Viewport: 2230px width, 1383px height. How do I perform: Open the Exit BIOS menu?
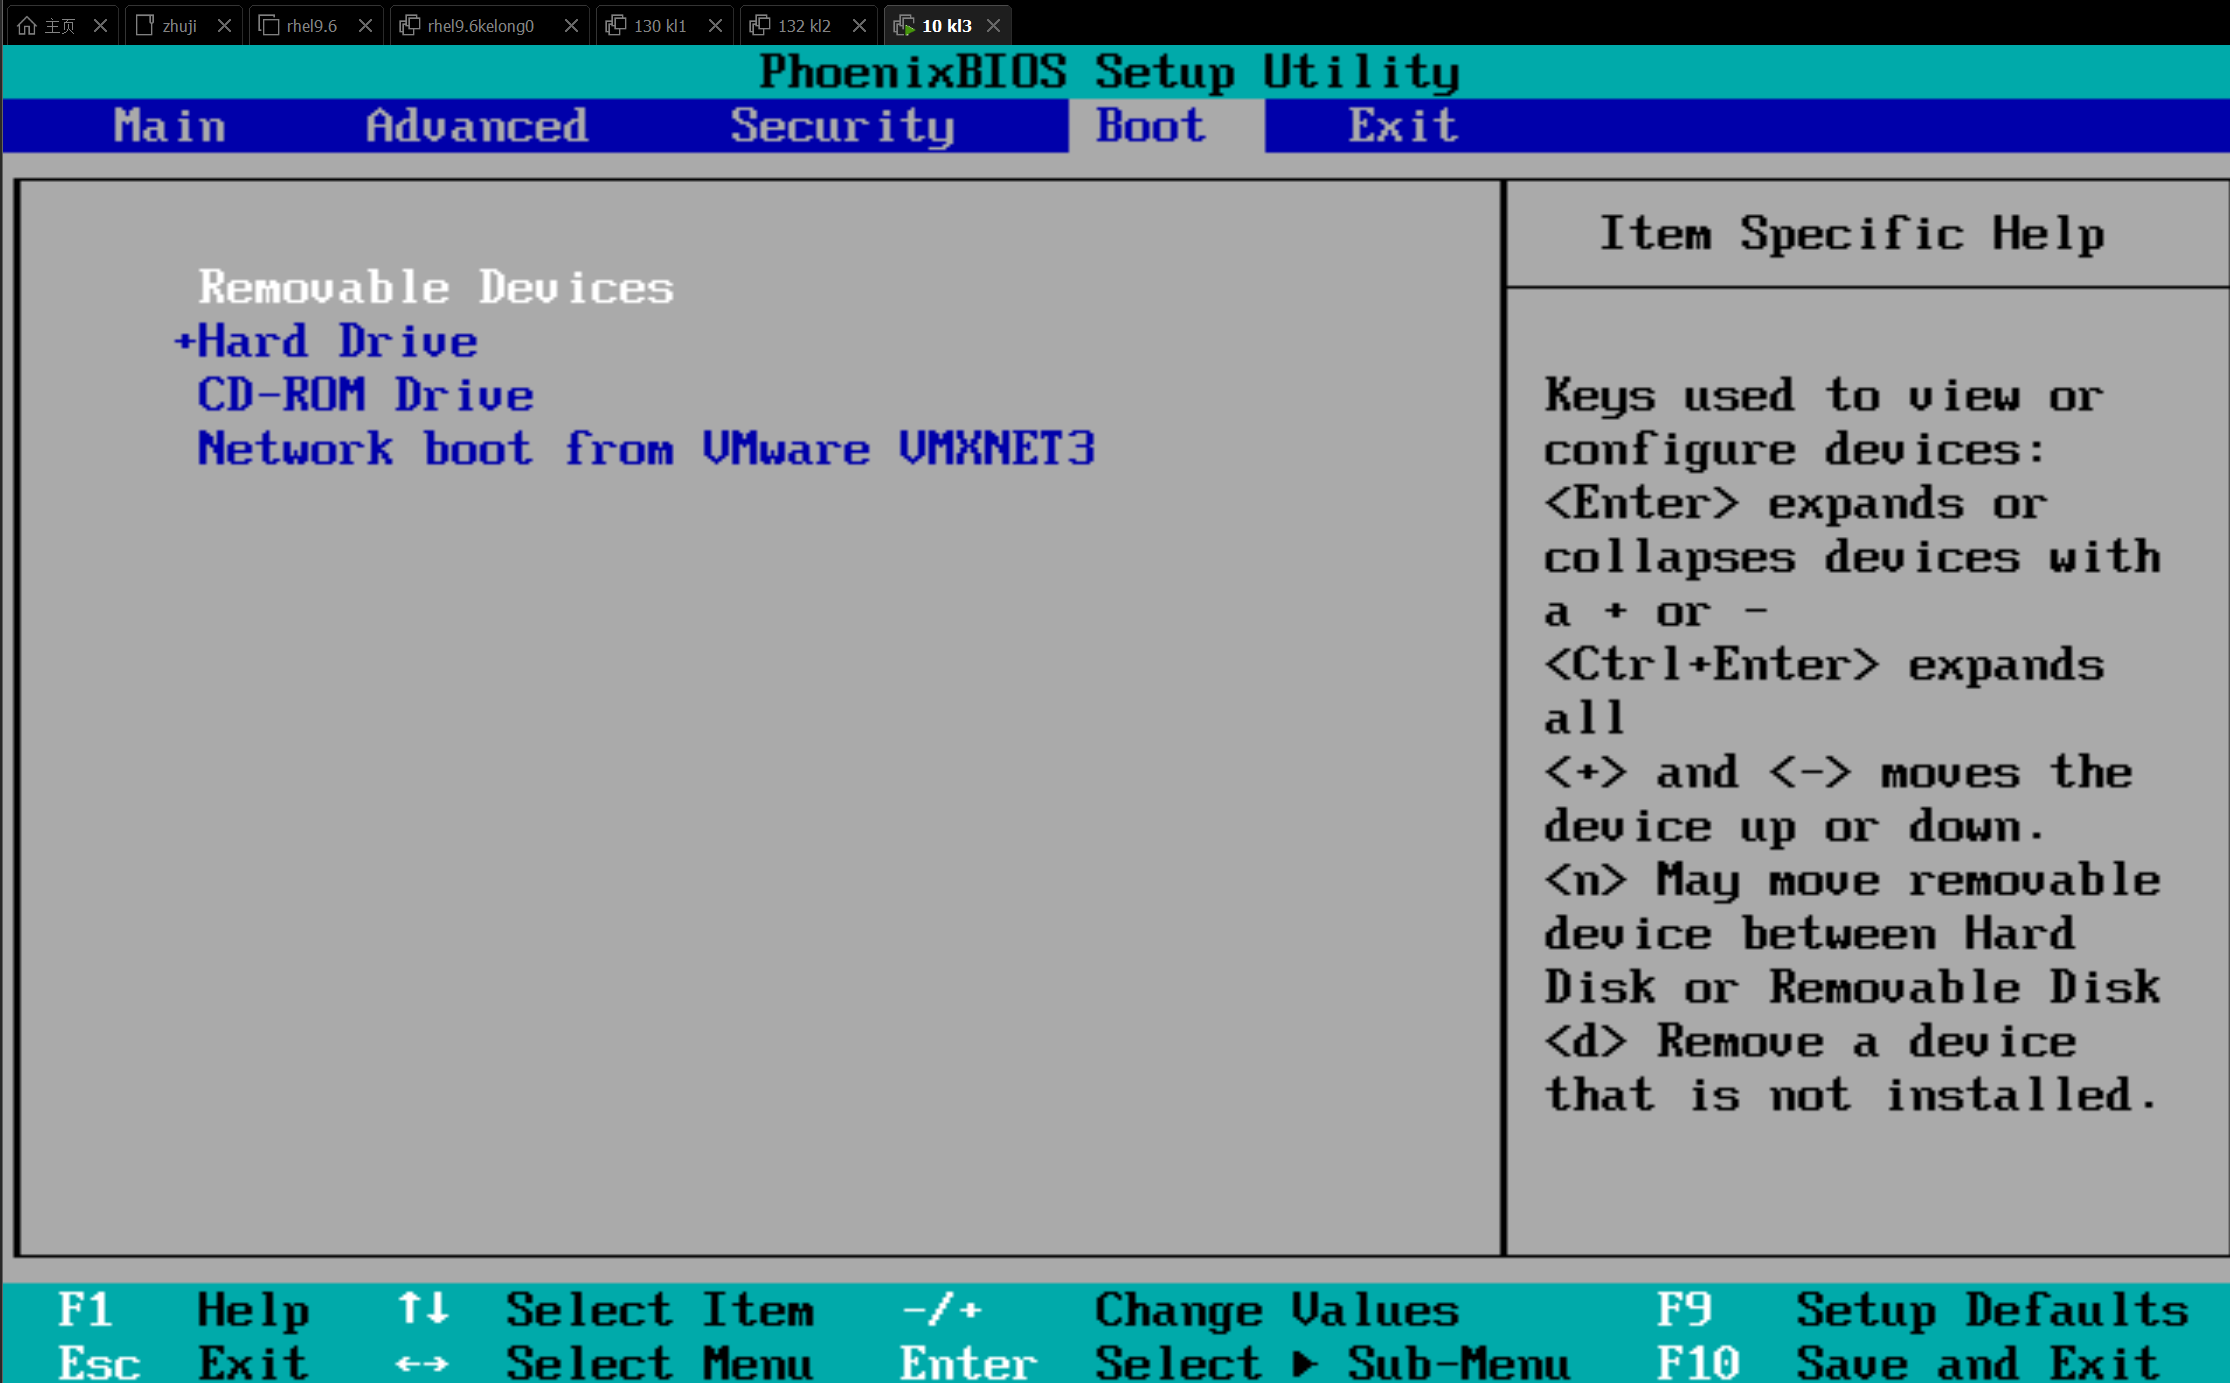click(x=1402, y=126)
